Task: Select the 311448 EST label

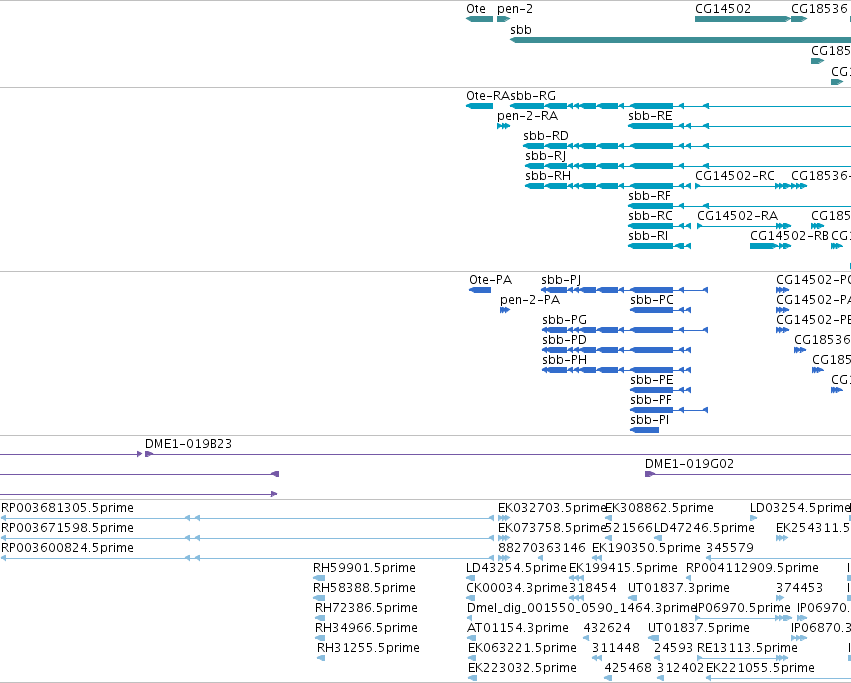Action: pyautogui.click(x=616, y=649)
